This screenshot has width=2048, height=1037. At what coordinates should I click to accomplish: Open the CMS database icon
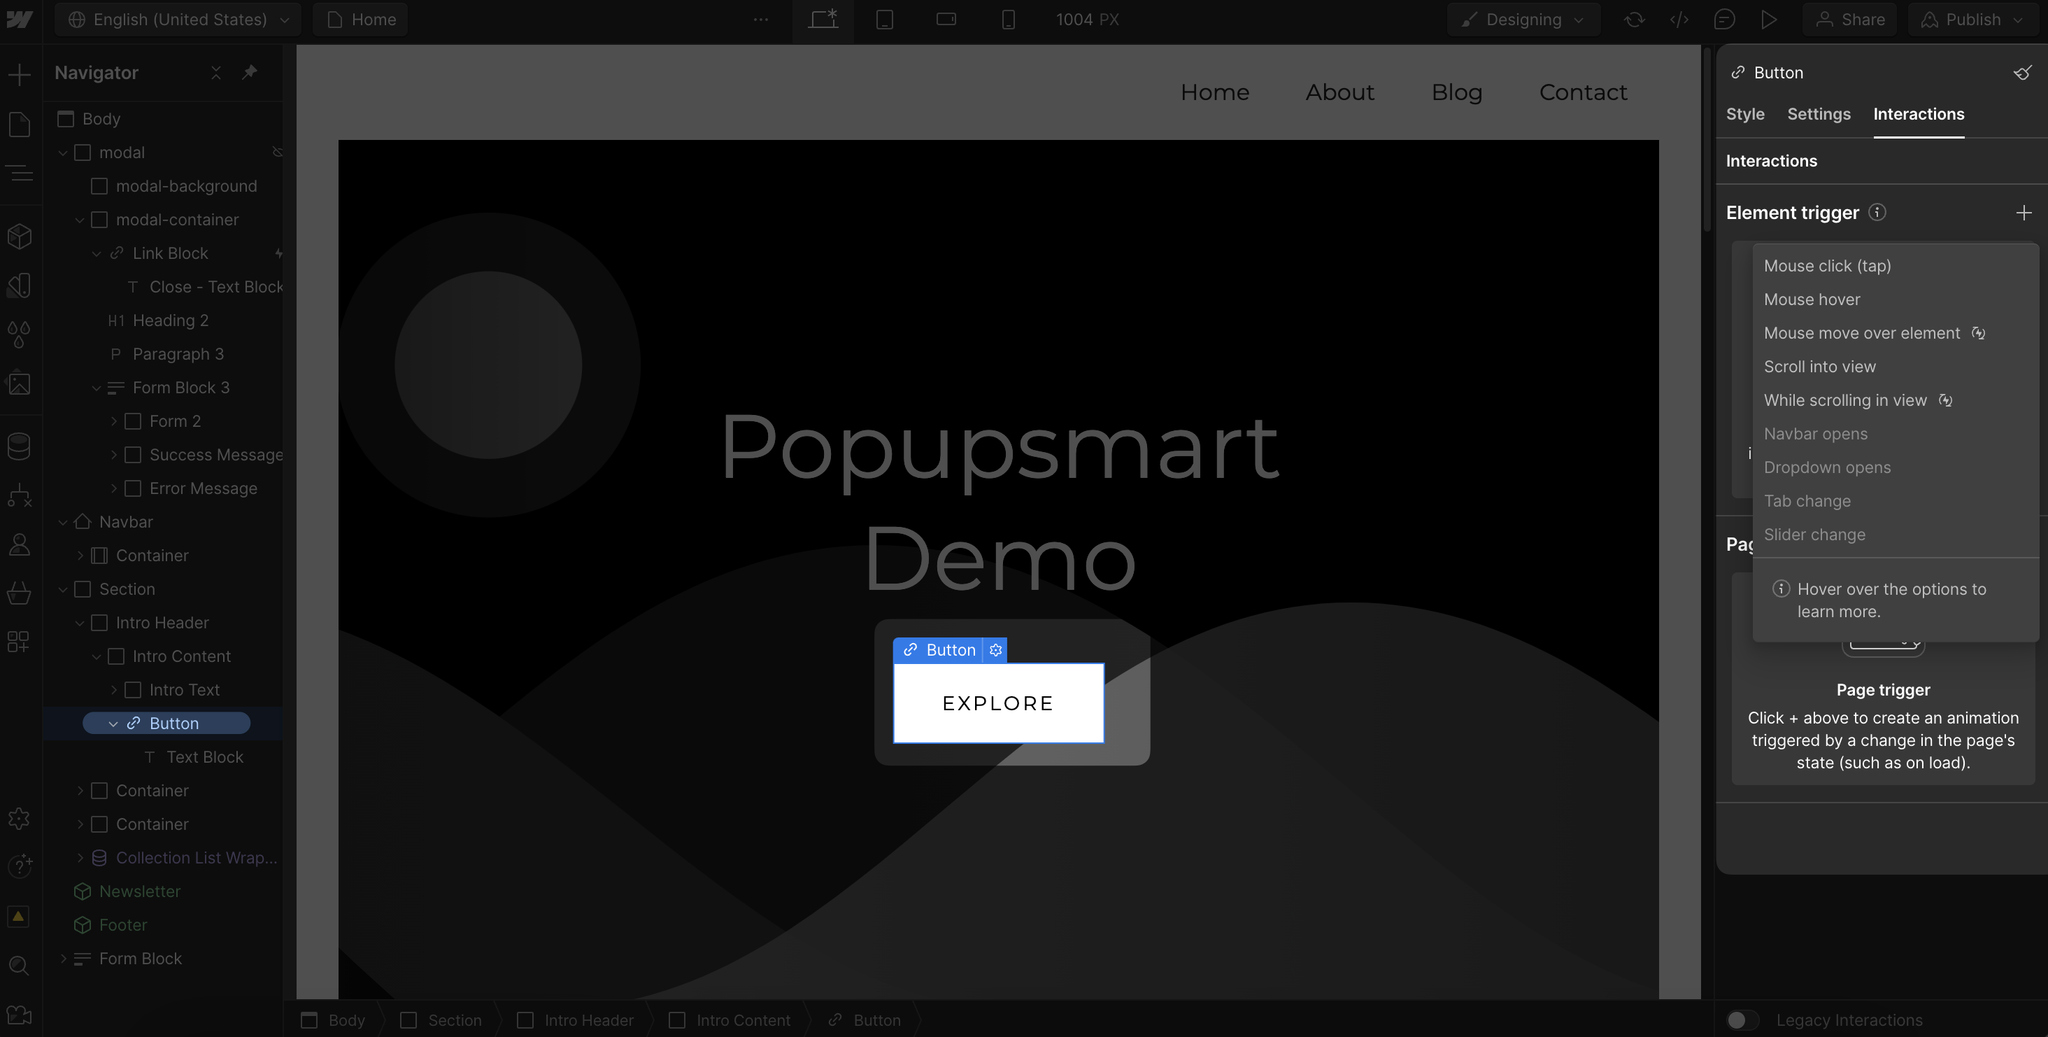[19, 446]
